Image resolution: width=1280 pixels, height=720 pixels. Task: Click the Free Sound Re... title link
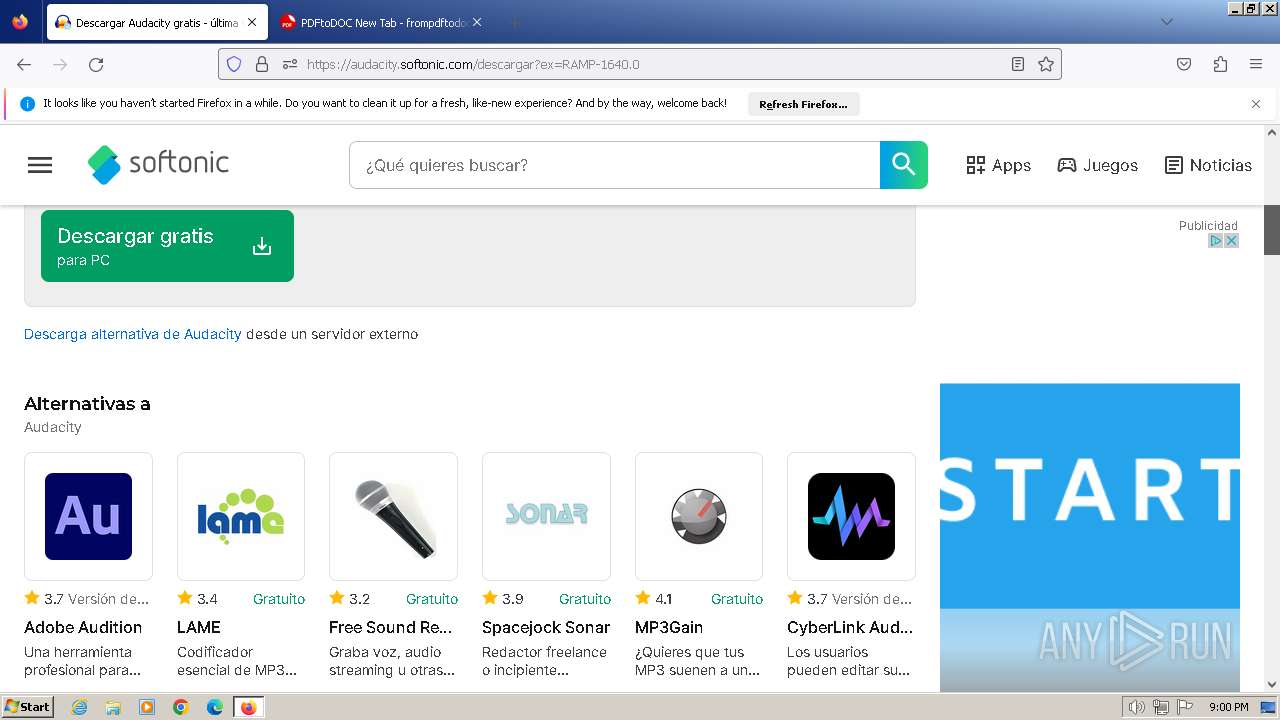(391, 627)
